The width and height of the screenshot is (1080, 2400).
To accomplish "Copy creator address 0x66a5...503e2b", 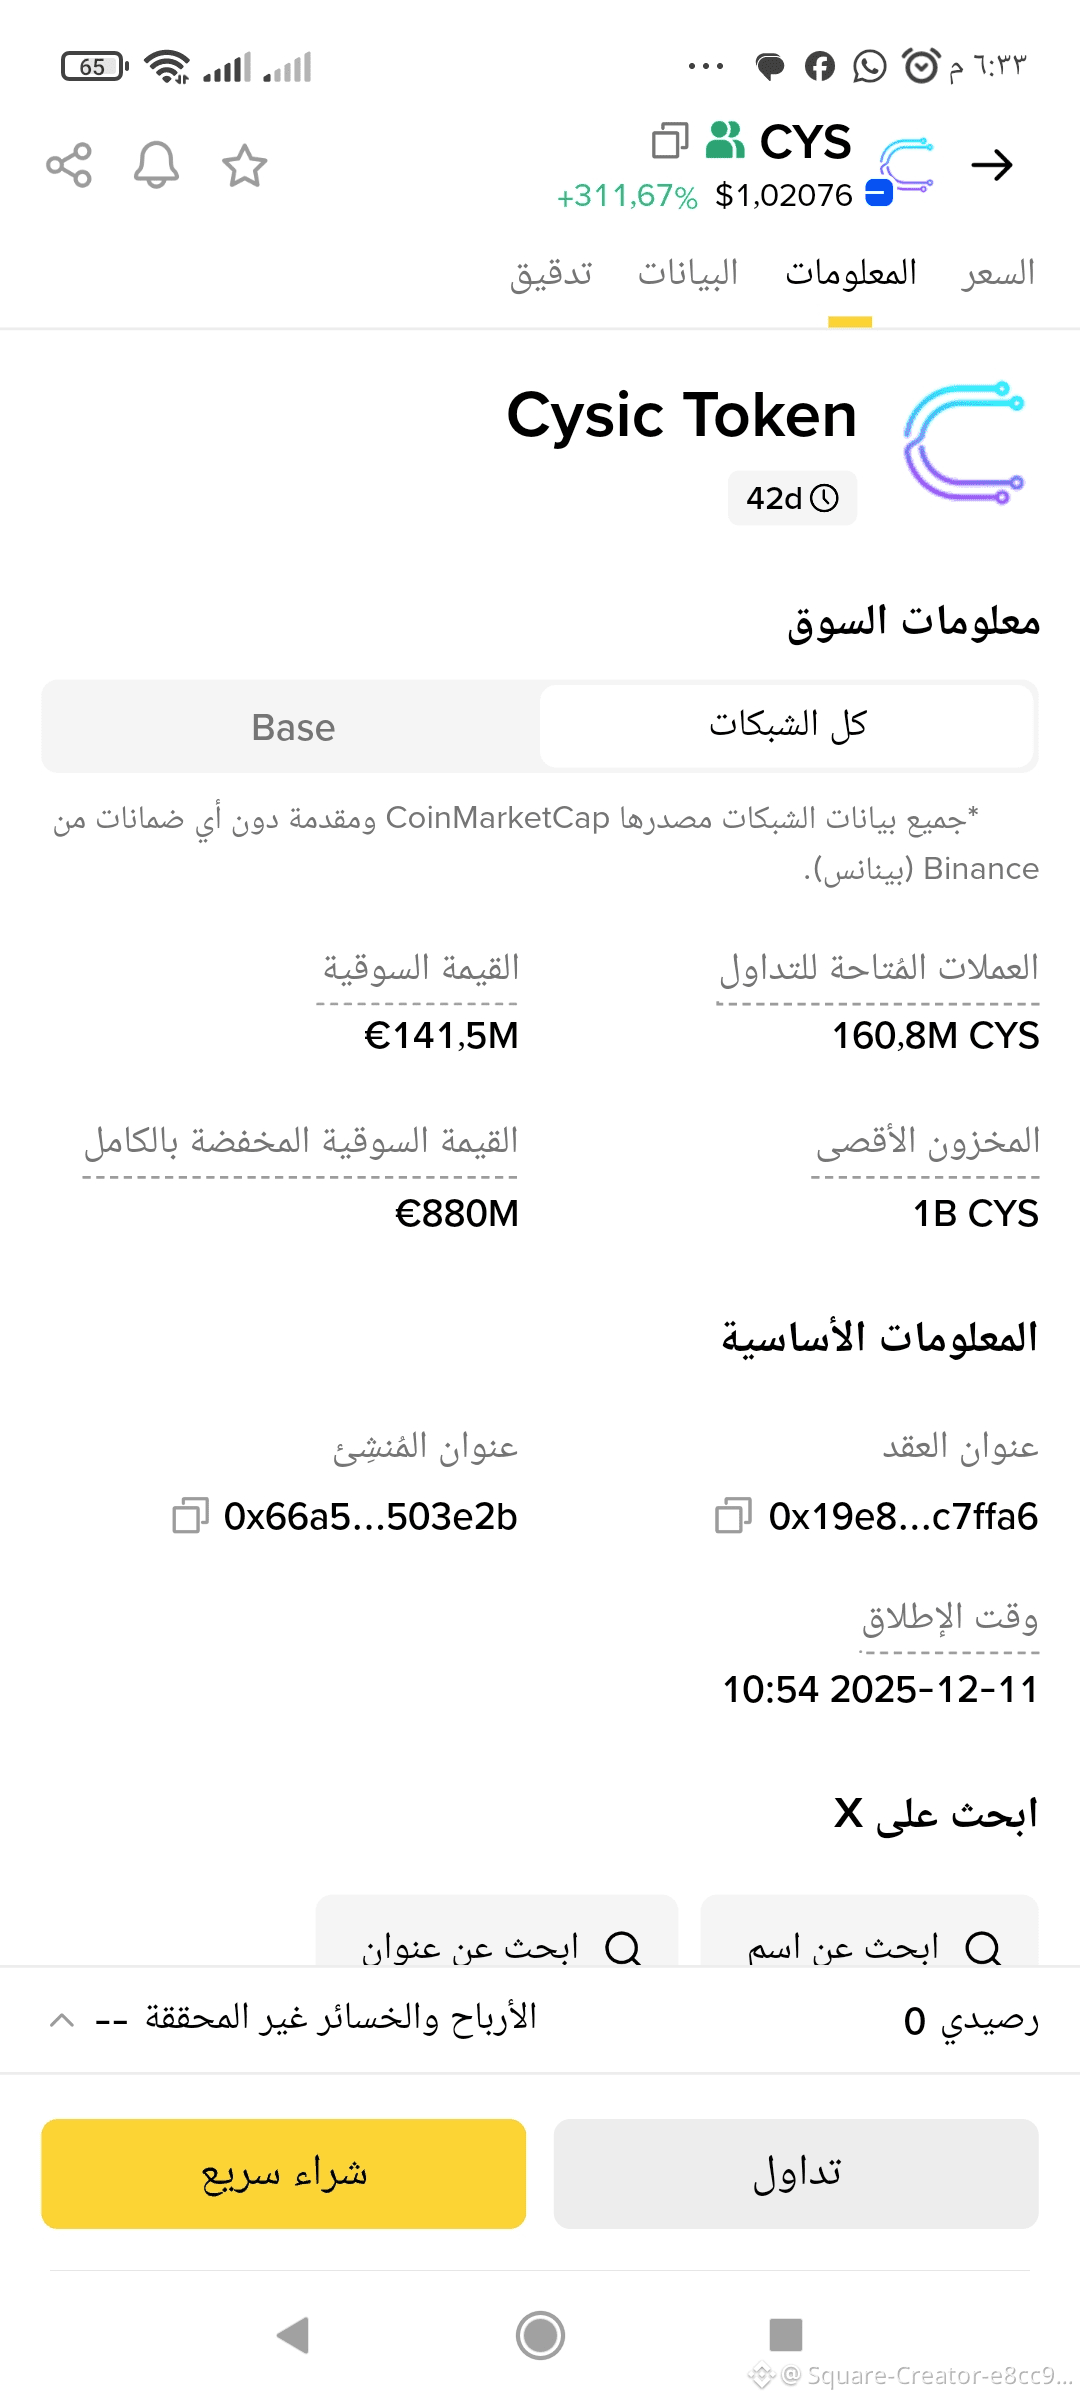I will (190, 1516).
